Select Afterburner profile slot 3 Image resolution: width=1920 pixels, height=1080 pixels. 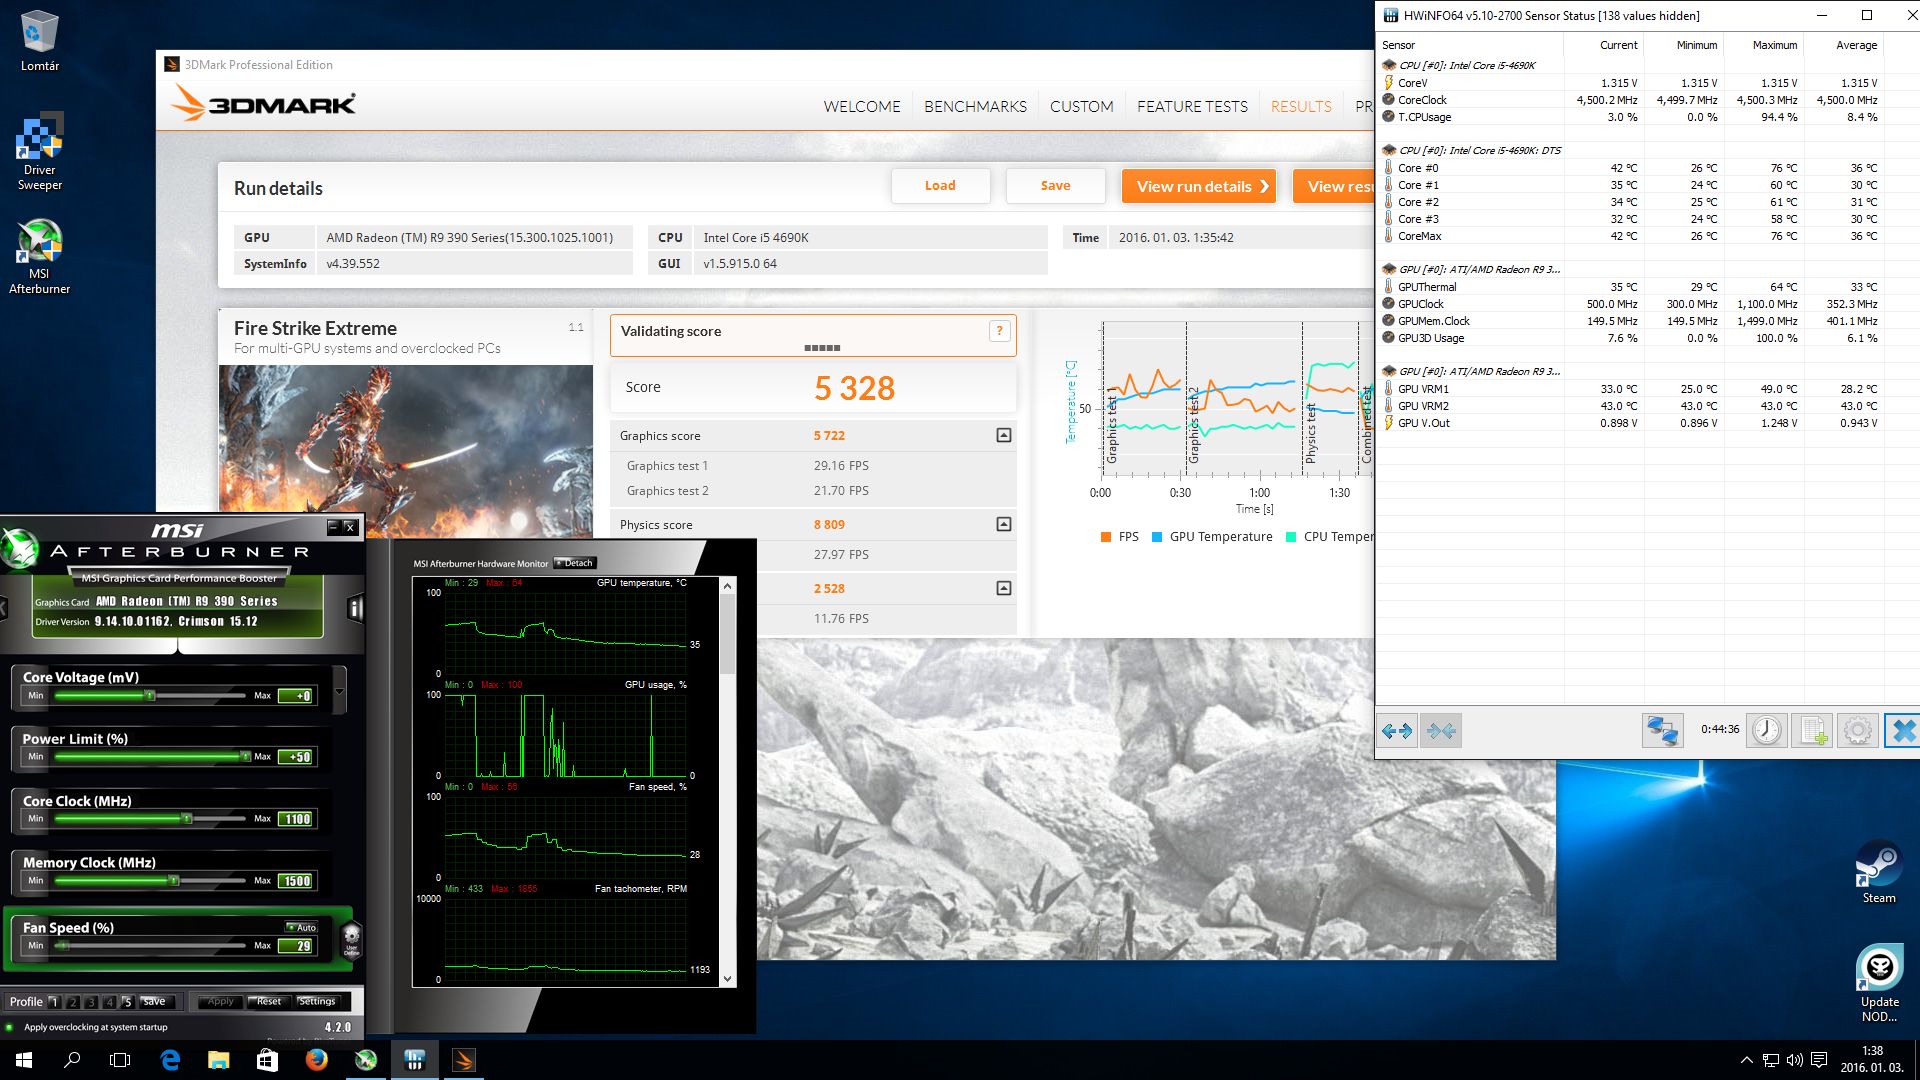pyautogui.click(x=91, y=1002)
